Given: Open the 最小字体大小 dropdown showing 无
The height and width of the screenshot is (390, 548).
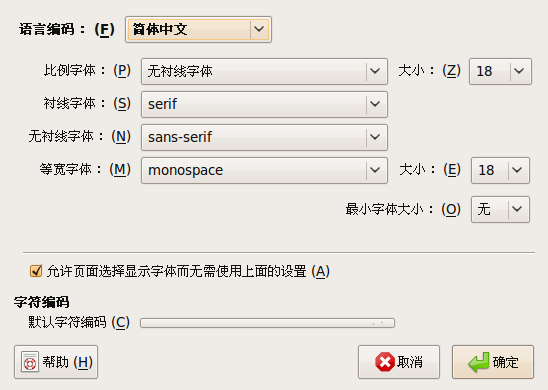Looking at the screenshot, I should point(500,209).
